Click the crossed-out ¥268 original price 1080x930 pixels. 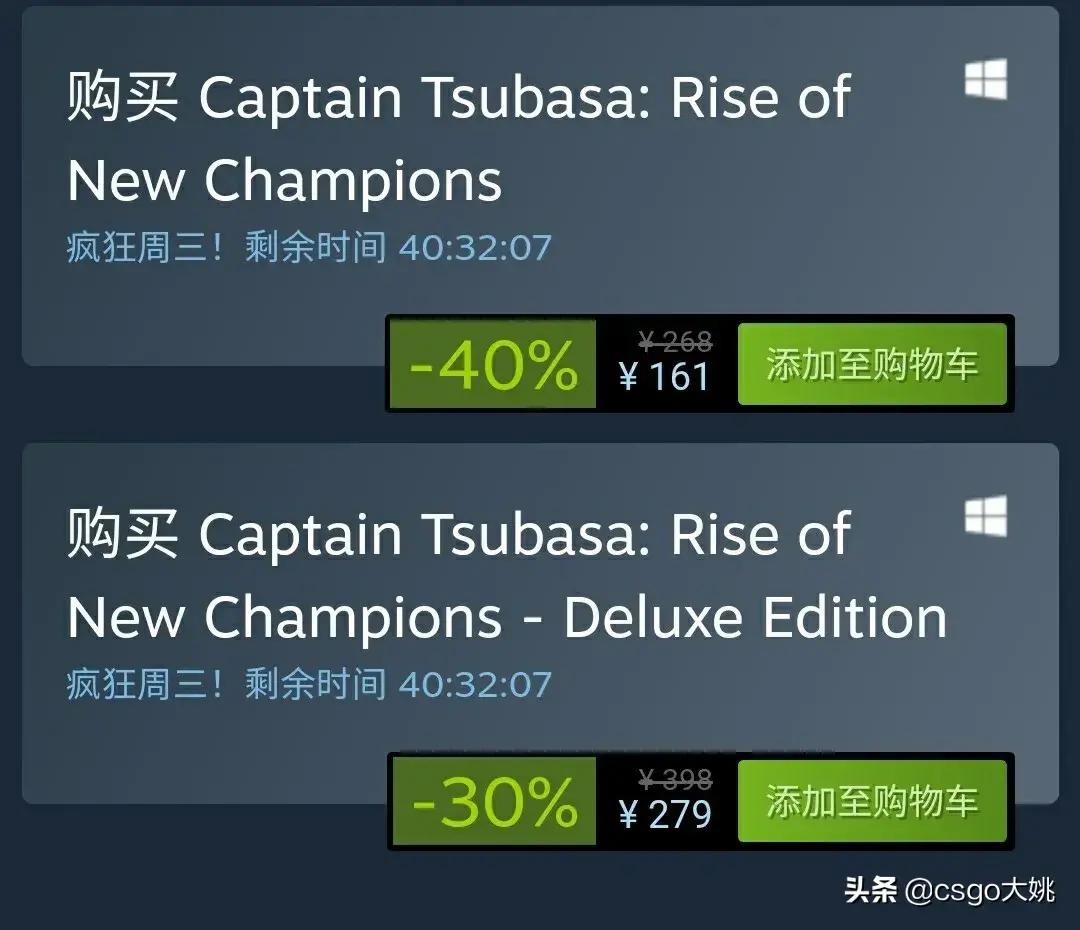[675, 342]
